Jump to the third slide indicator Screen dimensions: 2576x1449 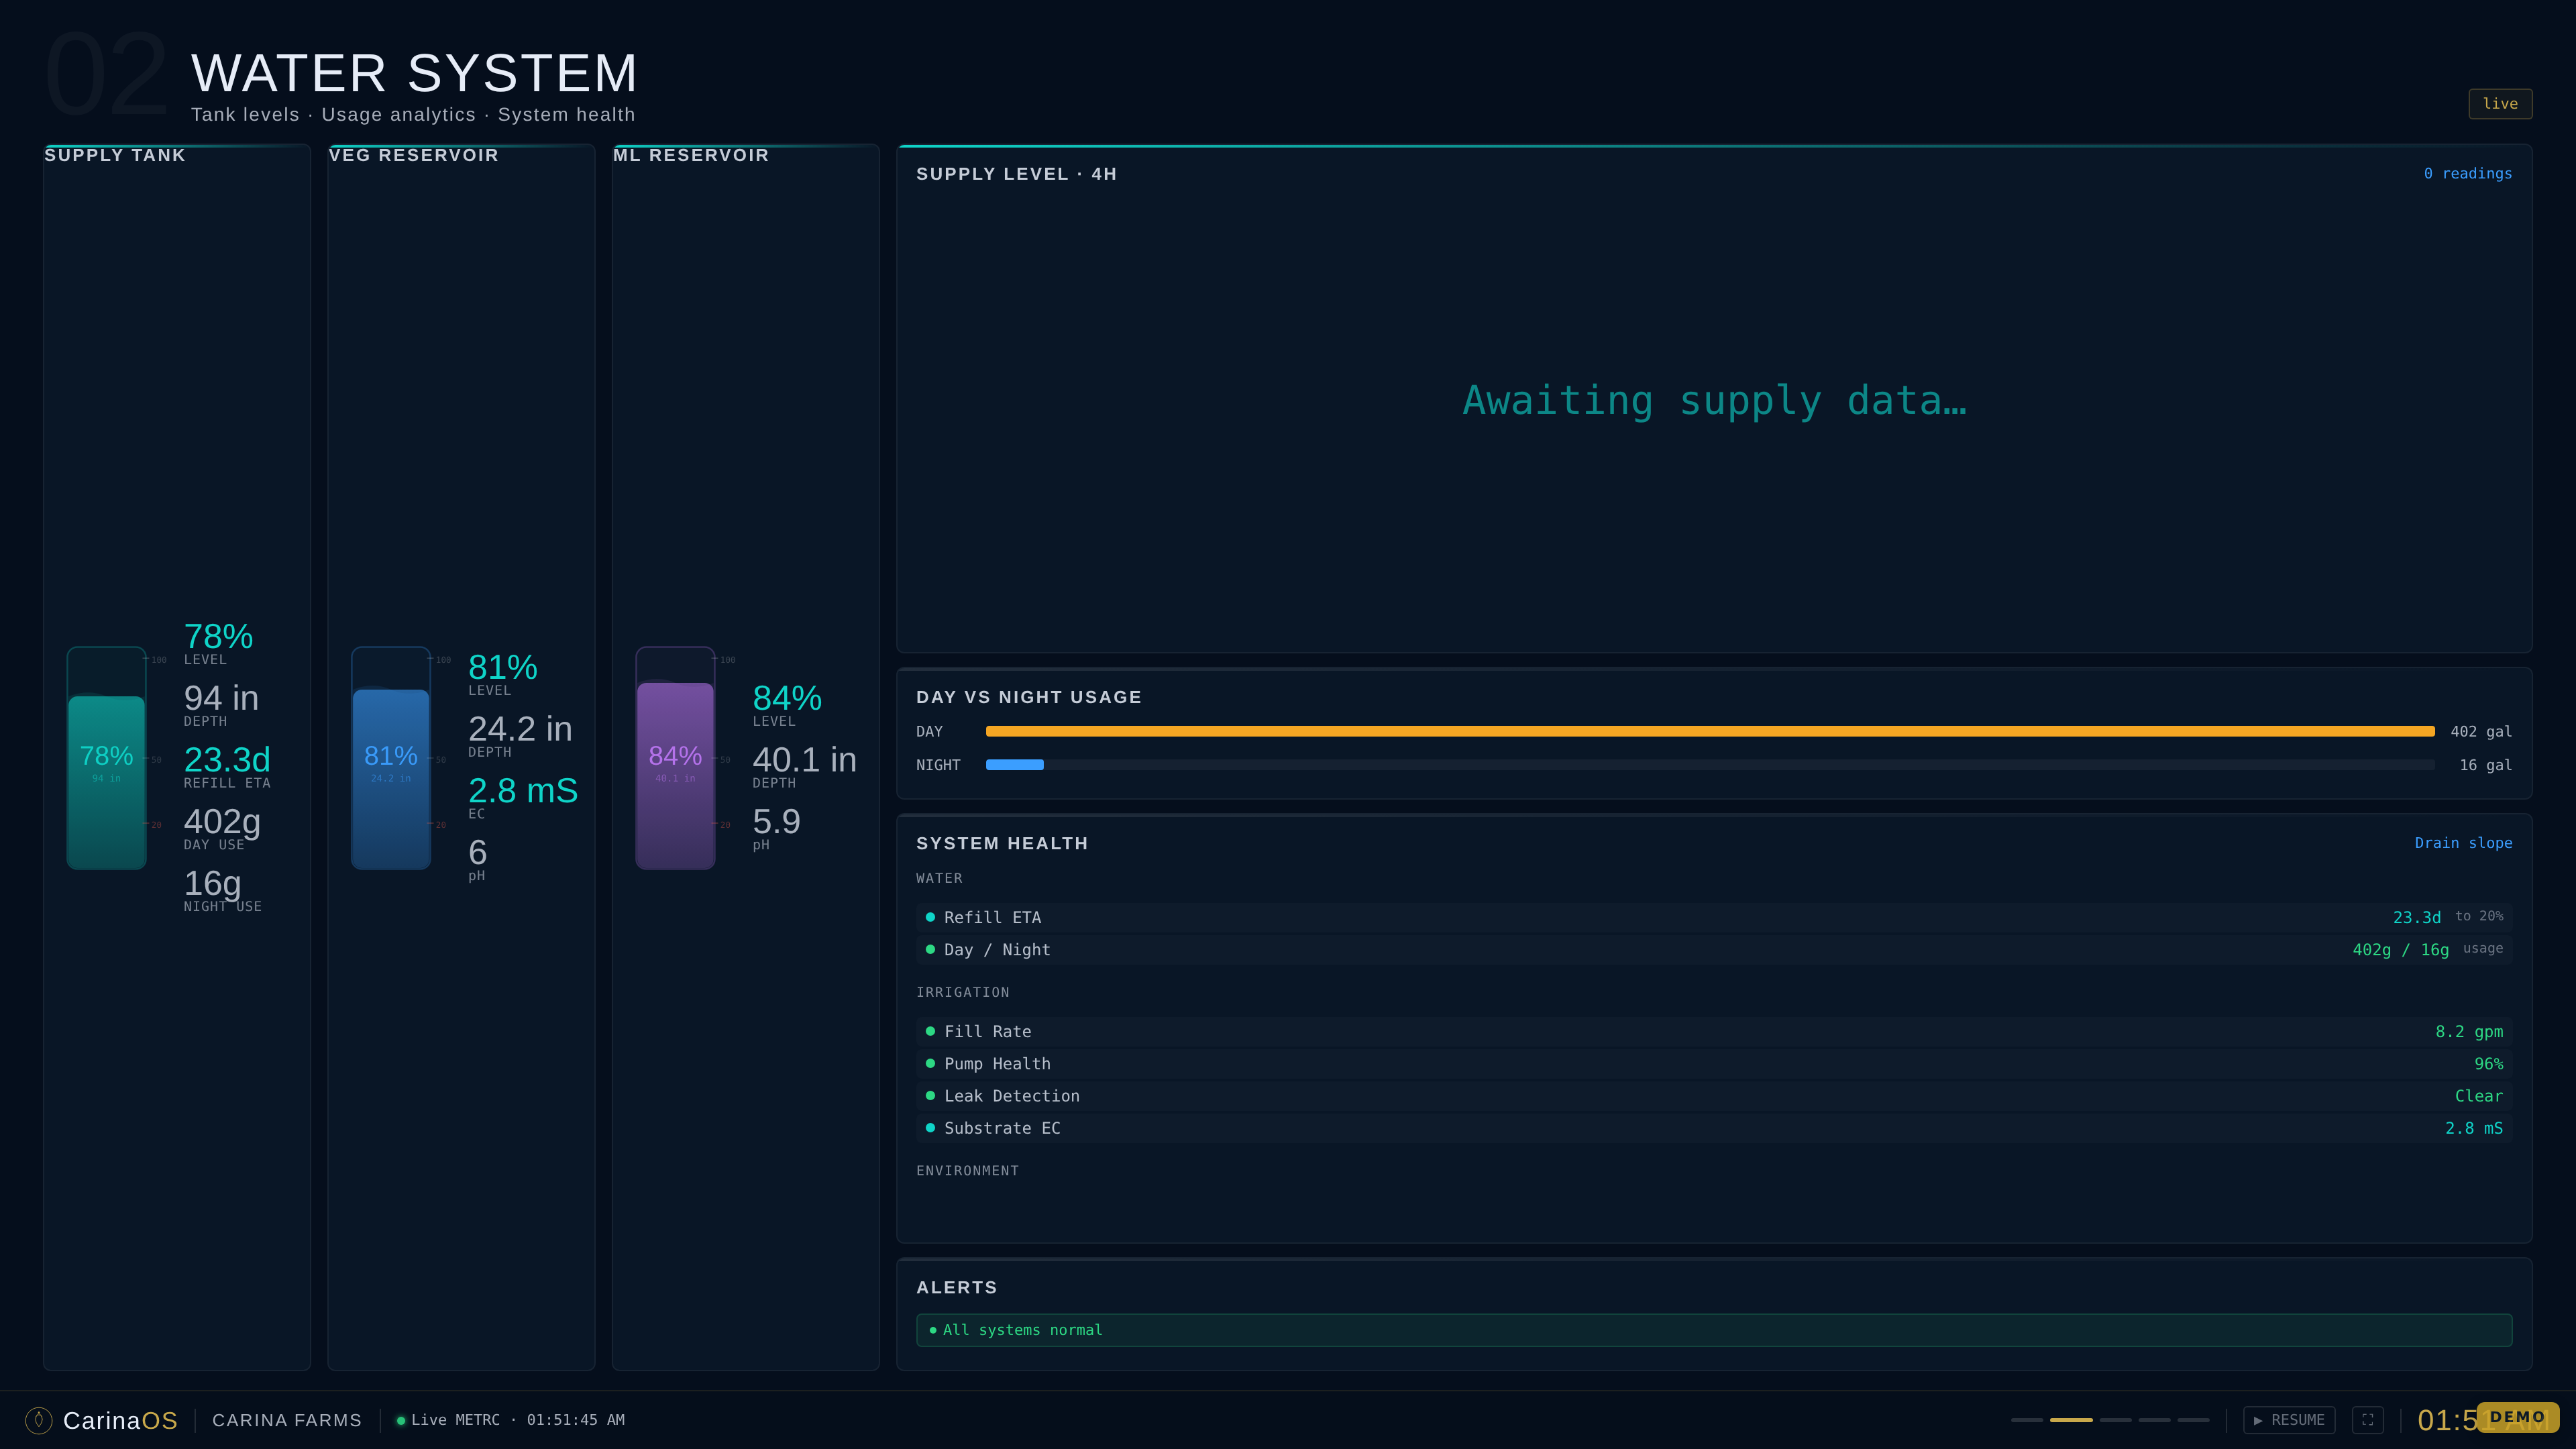[x=2115, y=1420]
